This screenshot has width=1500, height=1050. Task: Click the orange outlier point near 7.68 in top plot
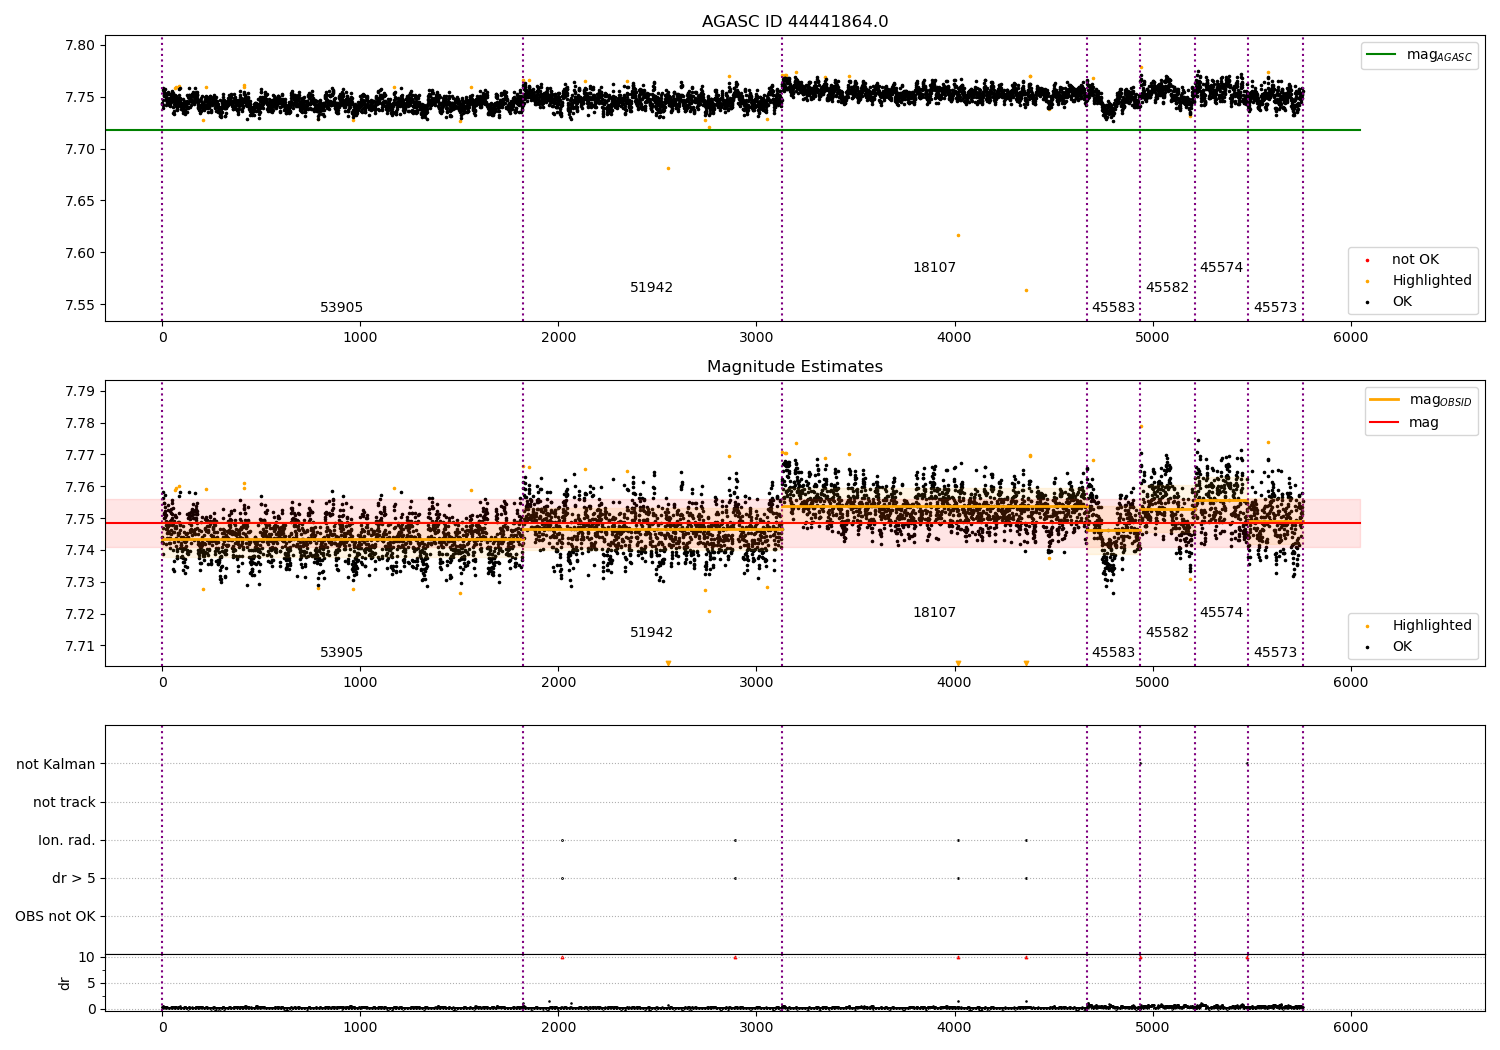point(668,168)
